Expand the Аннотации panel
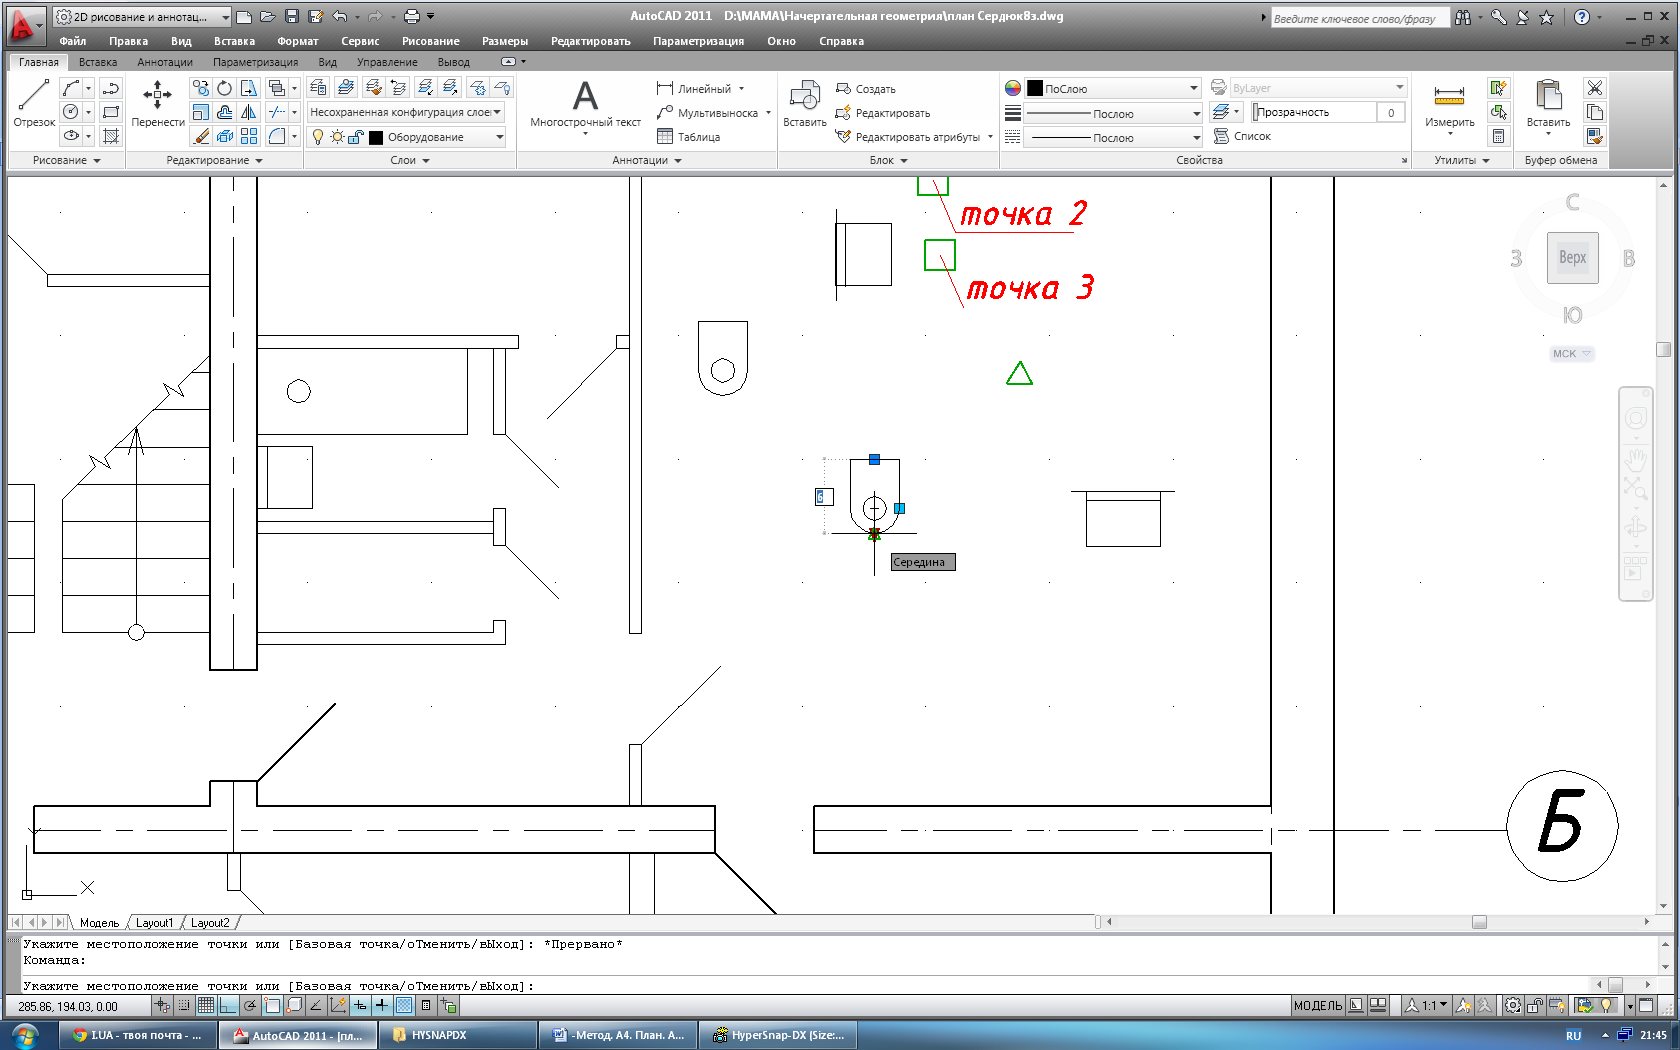1680x1050 pixels. pos(647,160)
